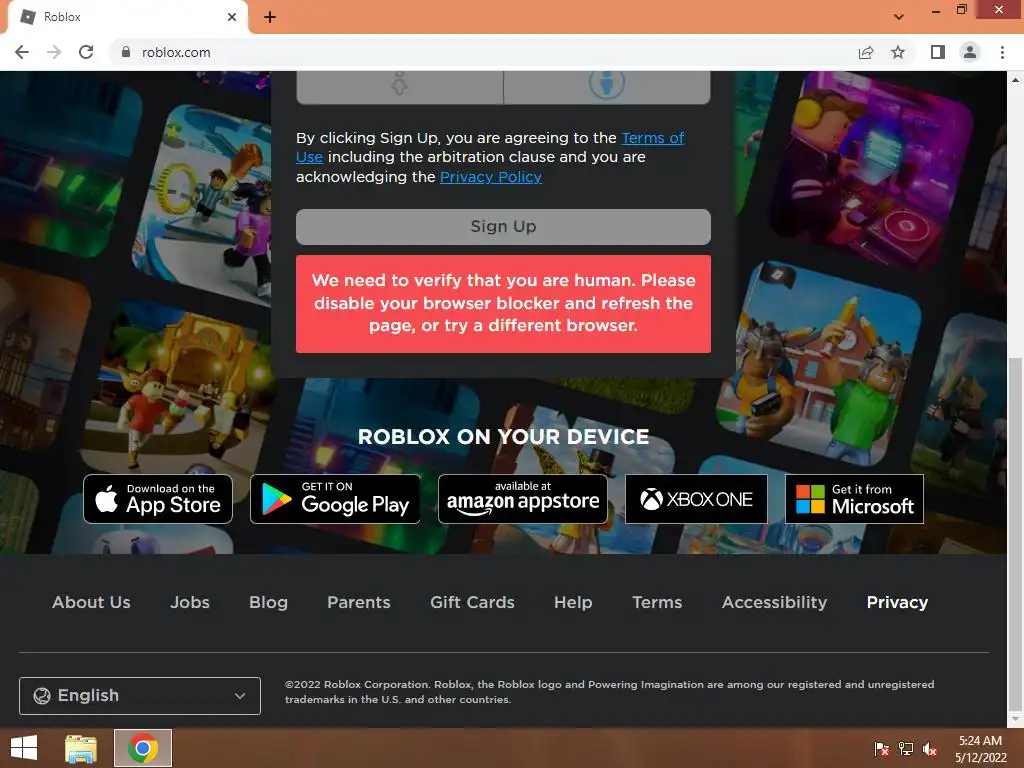Open the Get it from Microsoft badge
Image resolution: width=1024 pixels, height=768 pixels.
[x=854, y=499]
